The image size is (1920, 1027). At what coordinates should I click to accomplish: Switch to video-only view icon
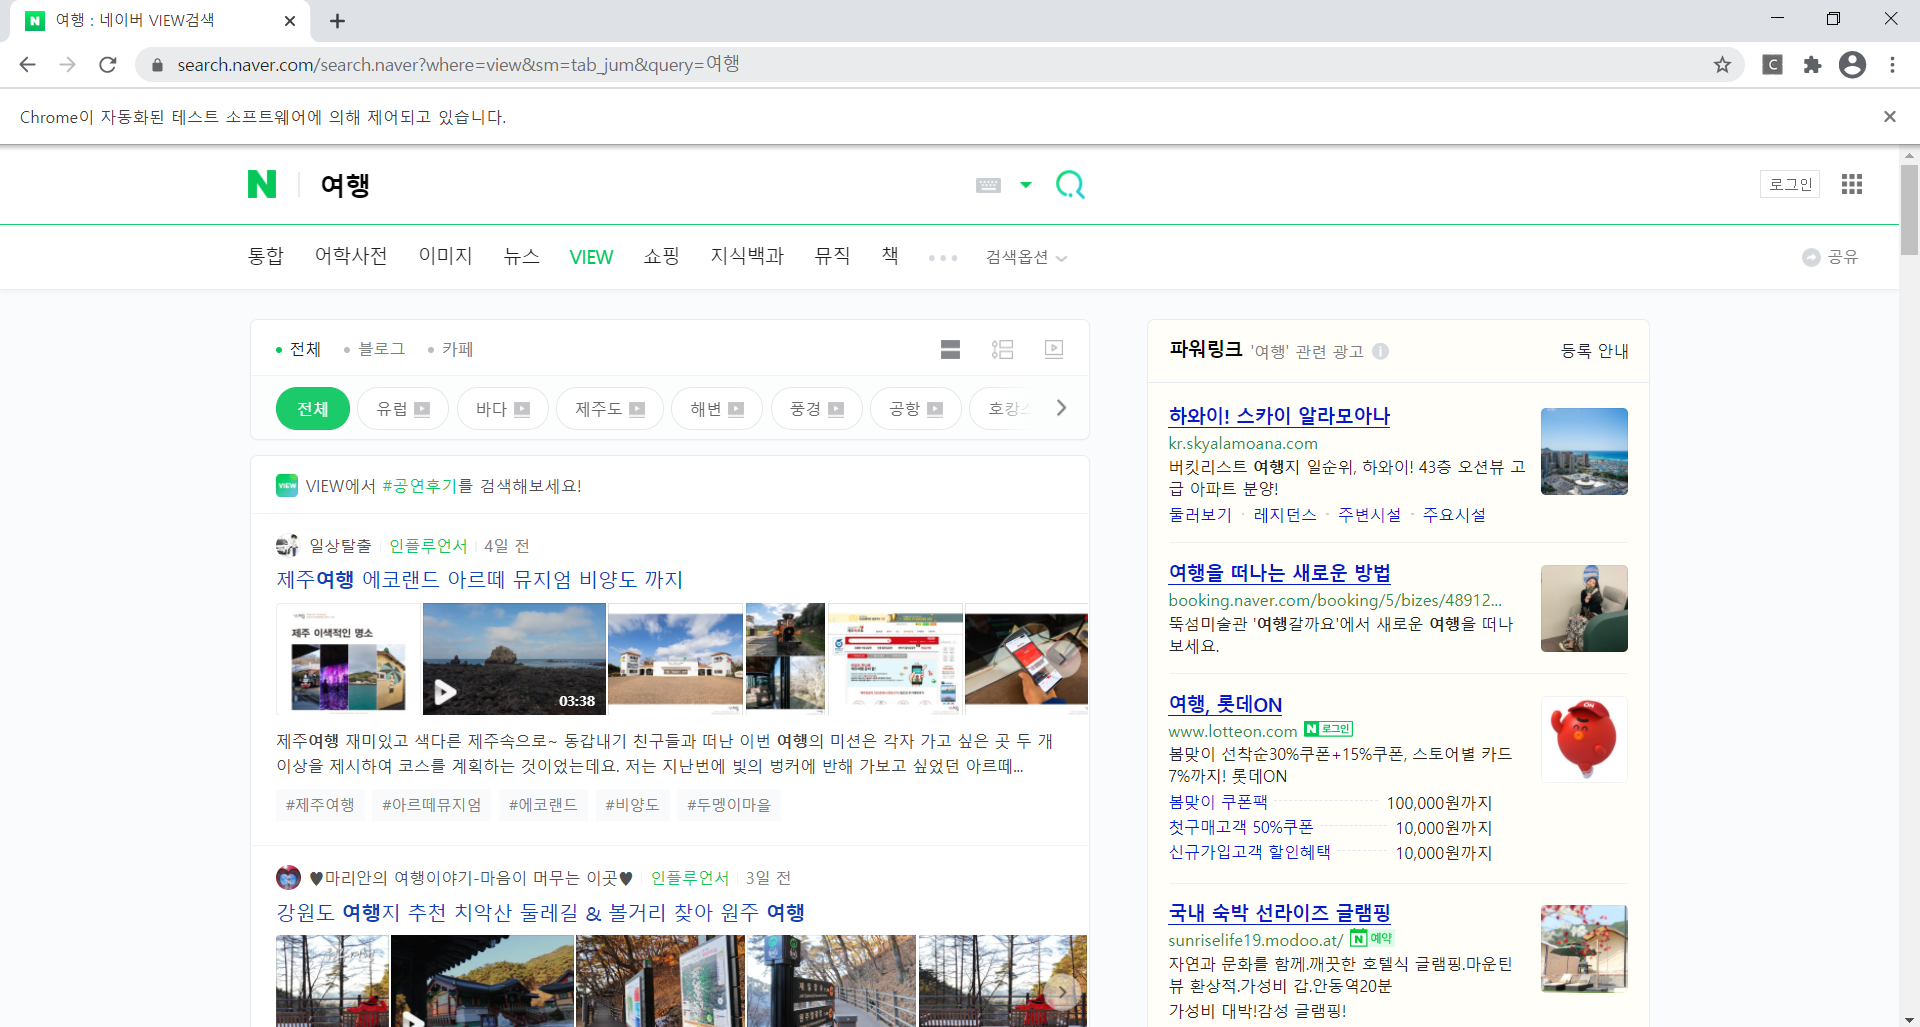pos(1054,349)
